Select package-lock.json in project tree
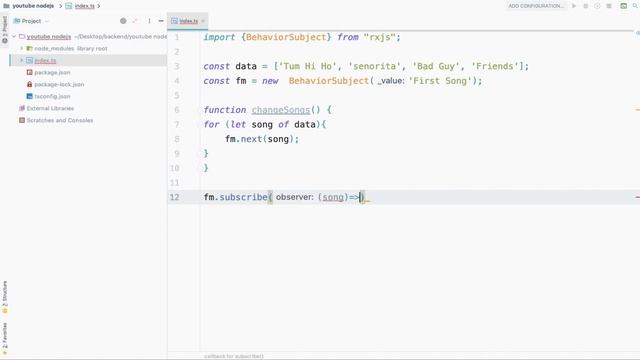The image size is (640, 360). [x=59, y=84]
